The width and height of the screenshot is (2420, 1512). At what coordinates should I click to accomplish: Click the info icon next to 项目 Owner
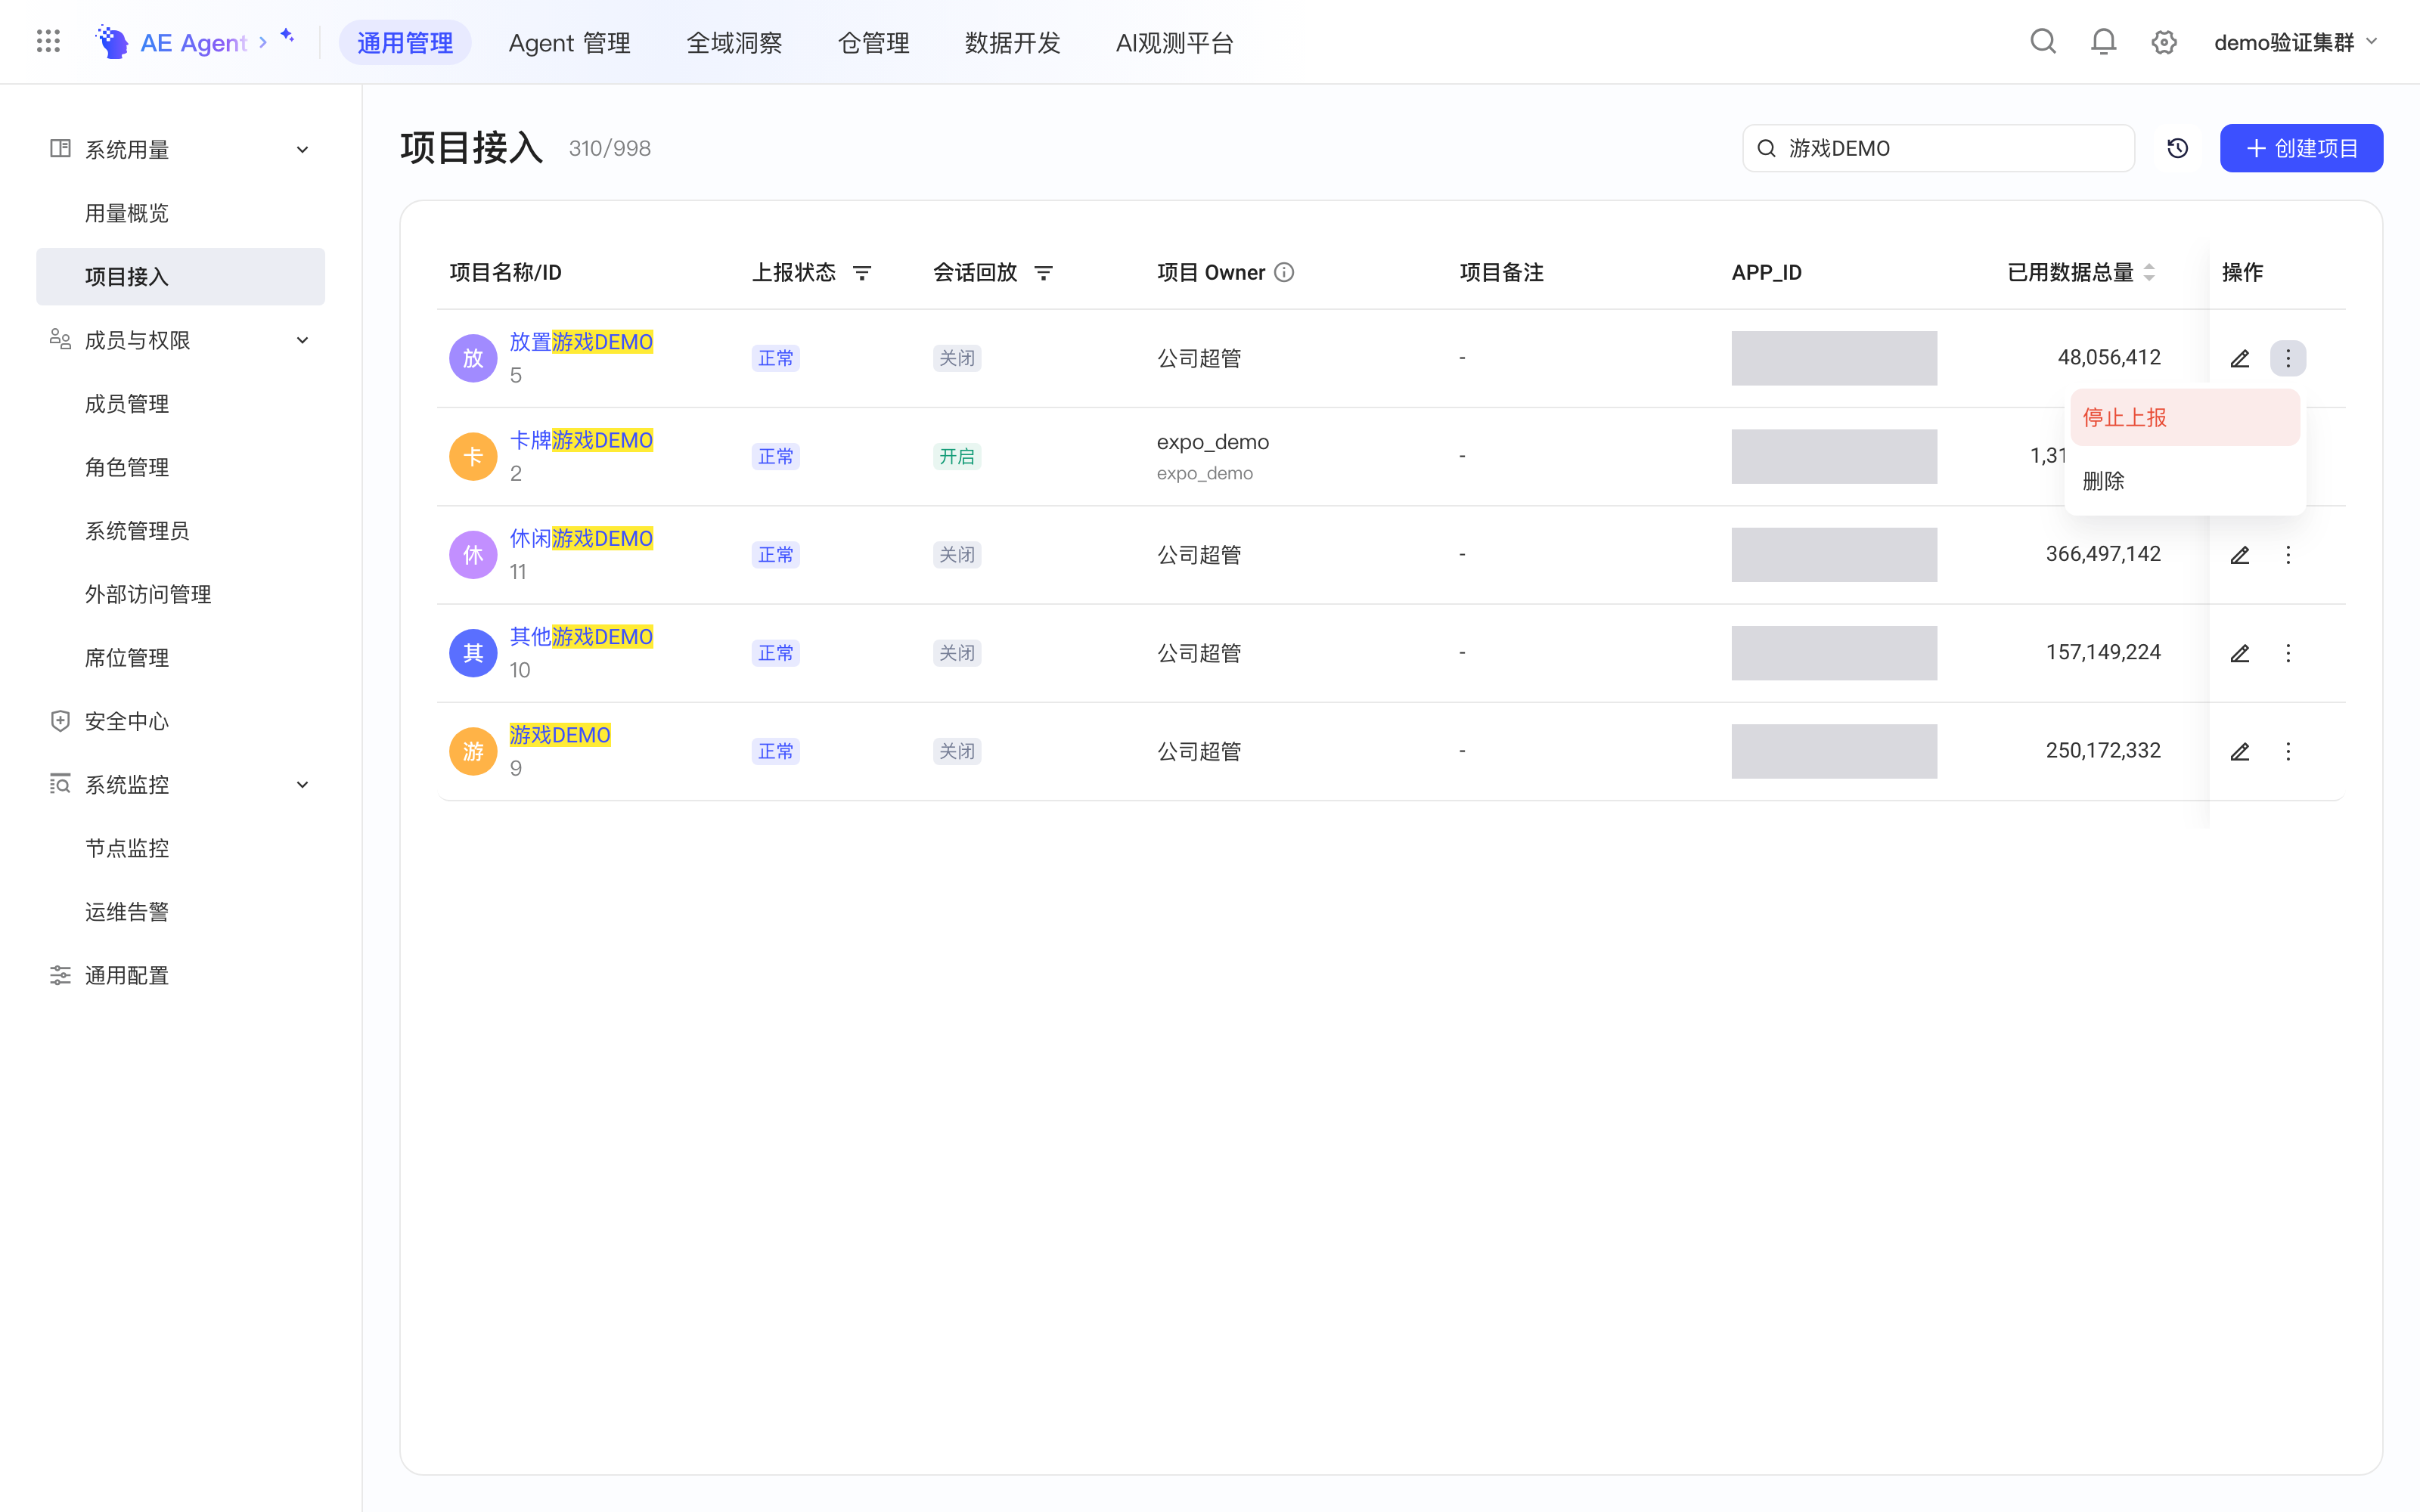click(x=1284, y=272)
